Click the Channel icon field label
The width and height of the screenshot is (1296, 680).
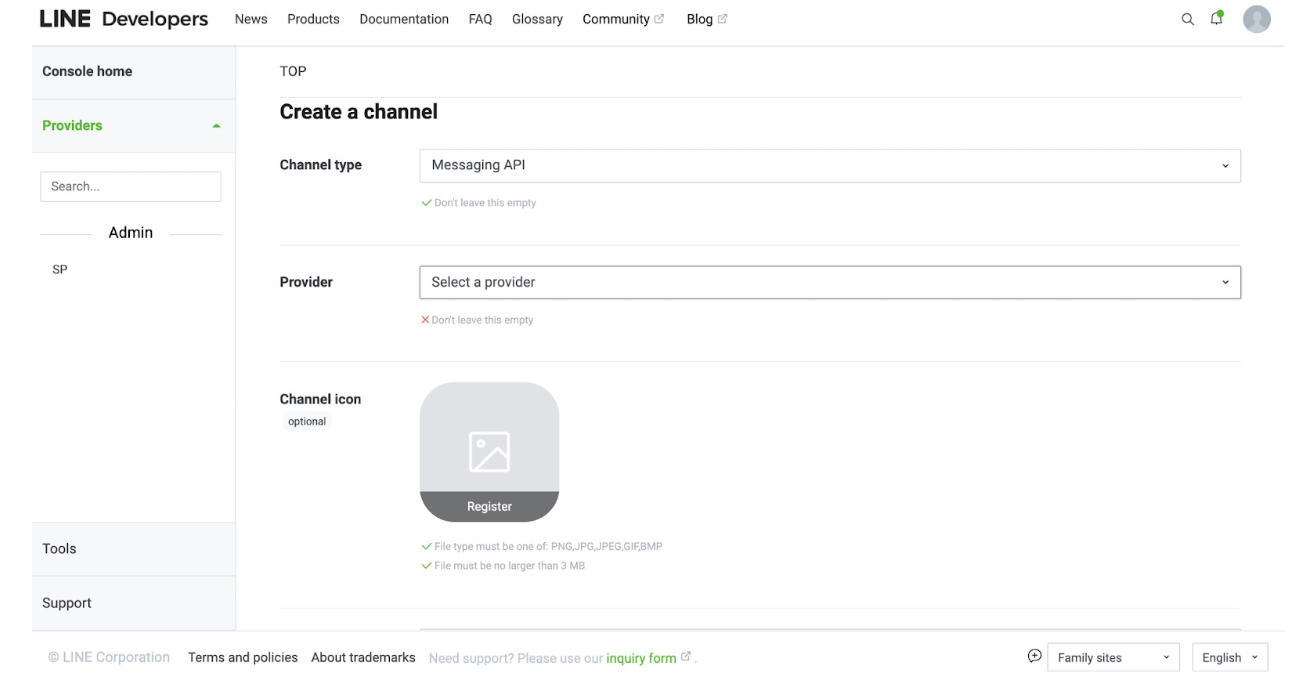pyautogui.click(x=320, y=399)
